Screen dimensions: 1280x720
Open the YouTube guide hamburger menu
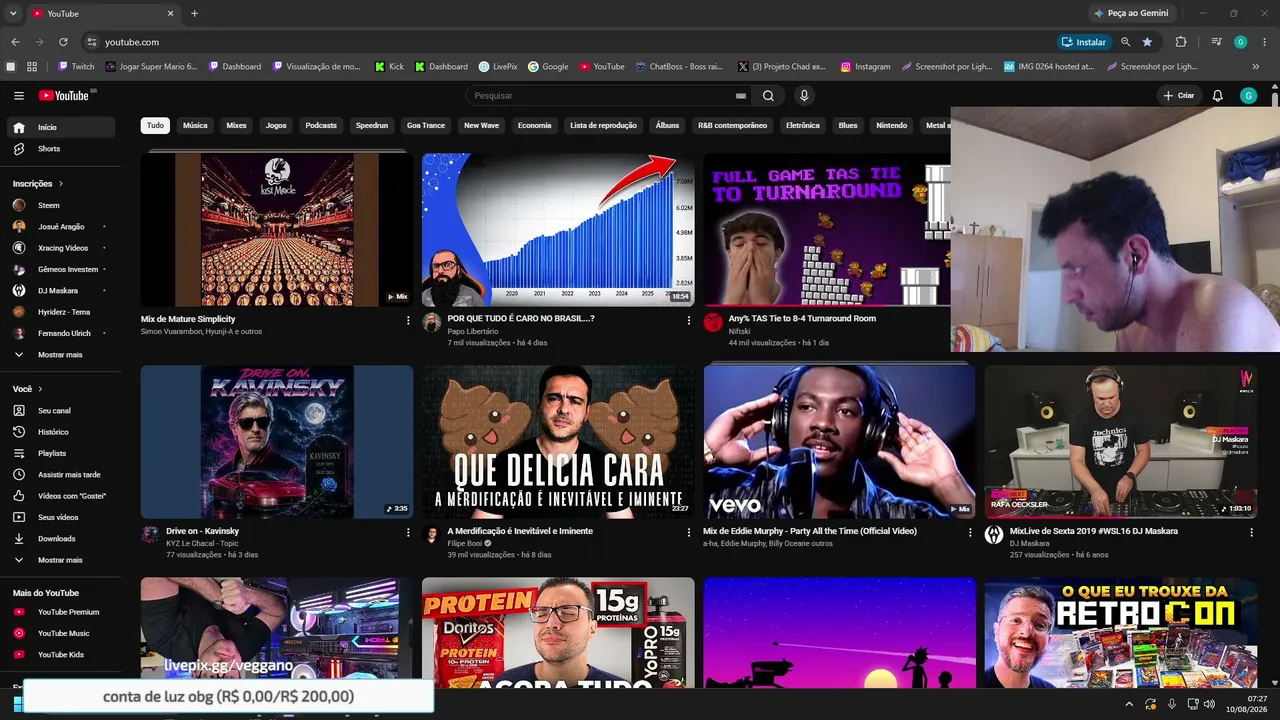pos(19,96)
